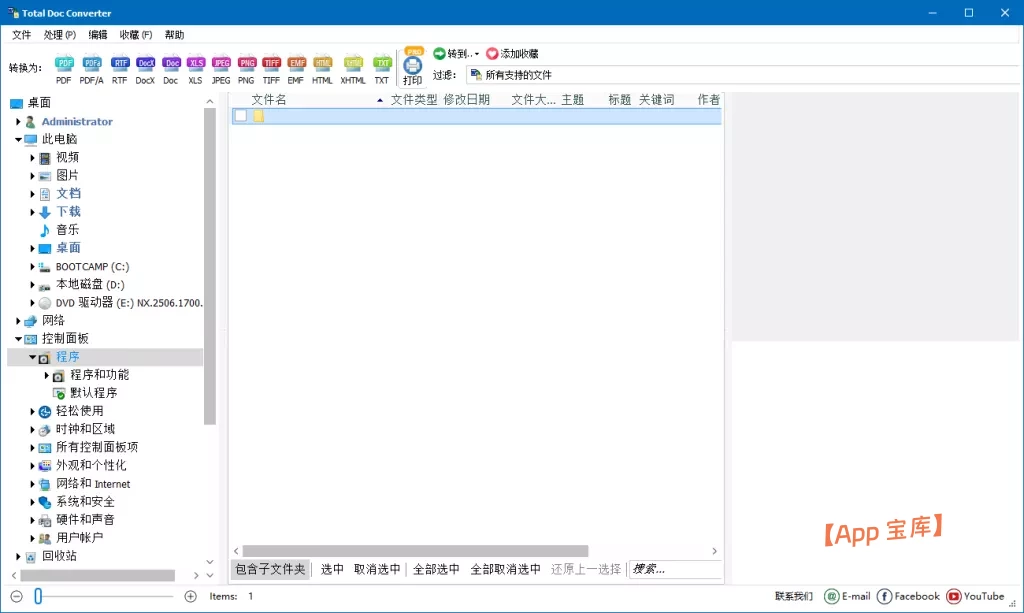1024x613 pixels.
Task: Open the YouTube link at bottom right
Action: 975,596
